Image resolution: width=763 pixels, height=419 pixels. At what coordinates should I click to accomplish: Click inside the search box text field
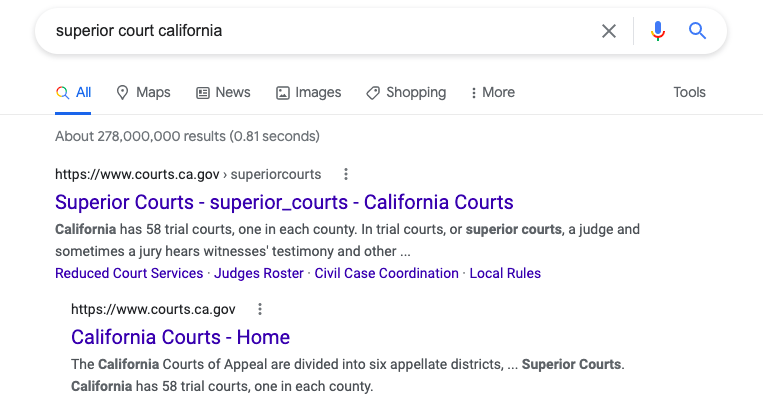(321, 31)
